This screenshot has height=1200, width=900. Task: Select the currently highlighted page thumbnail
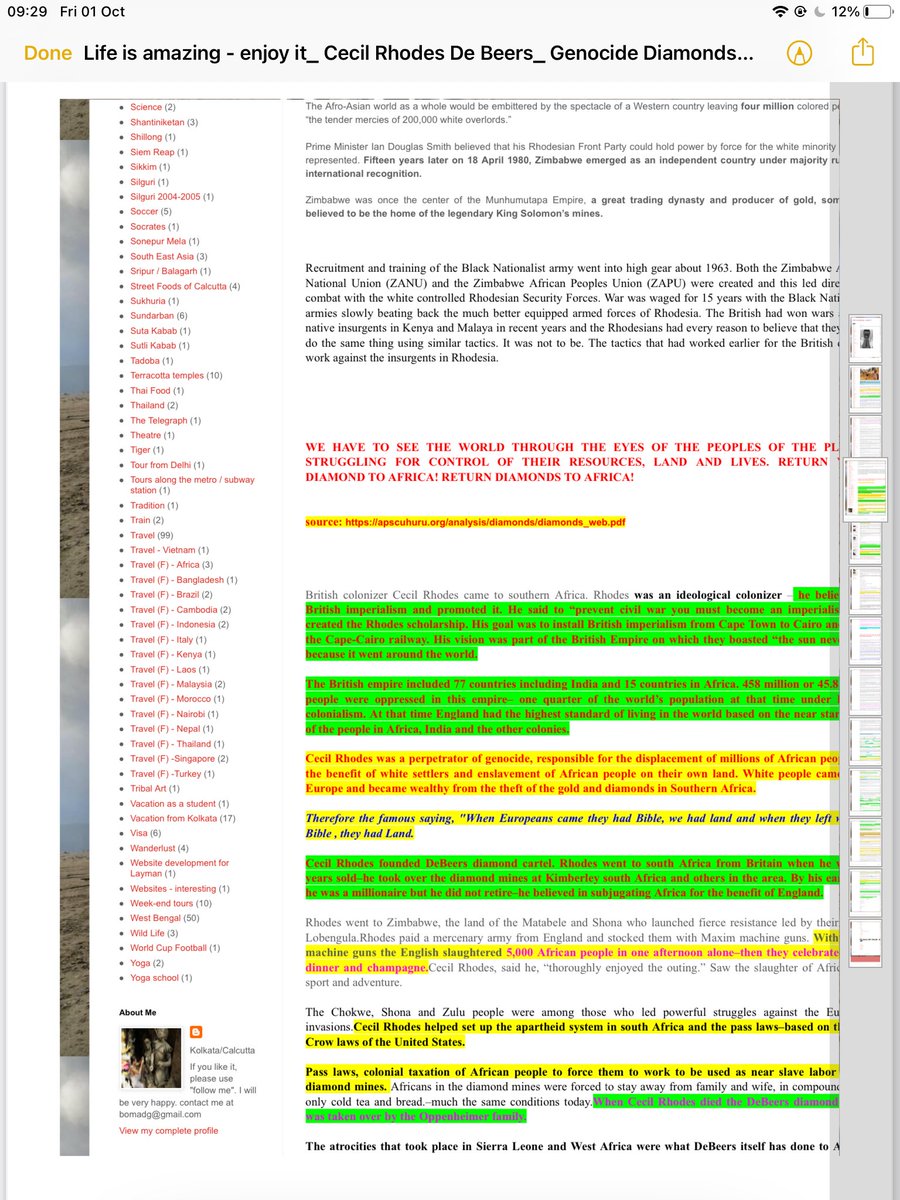tap(866, 490)
